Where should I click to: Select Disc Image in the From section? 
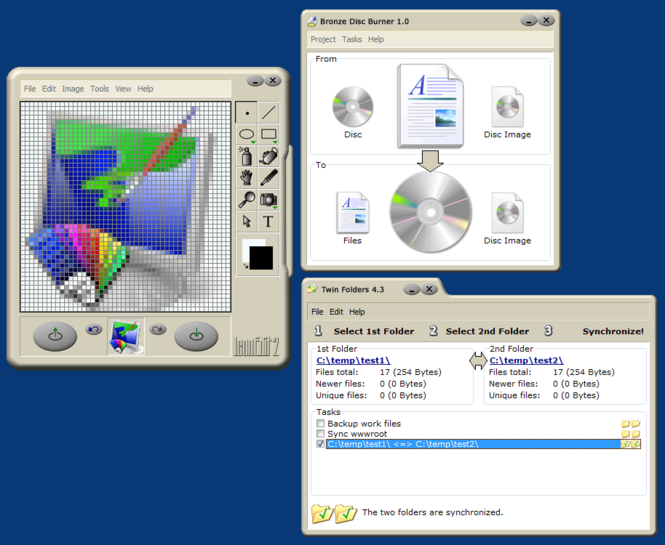pos(507,112)
